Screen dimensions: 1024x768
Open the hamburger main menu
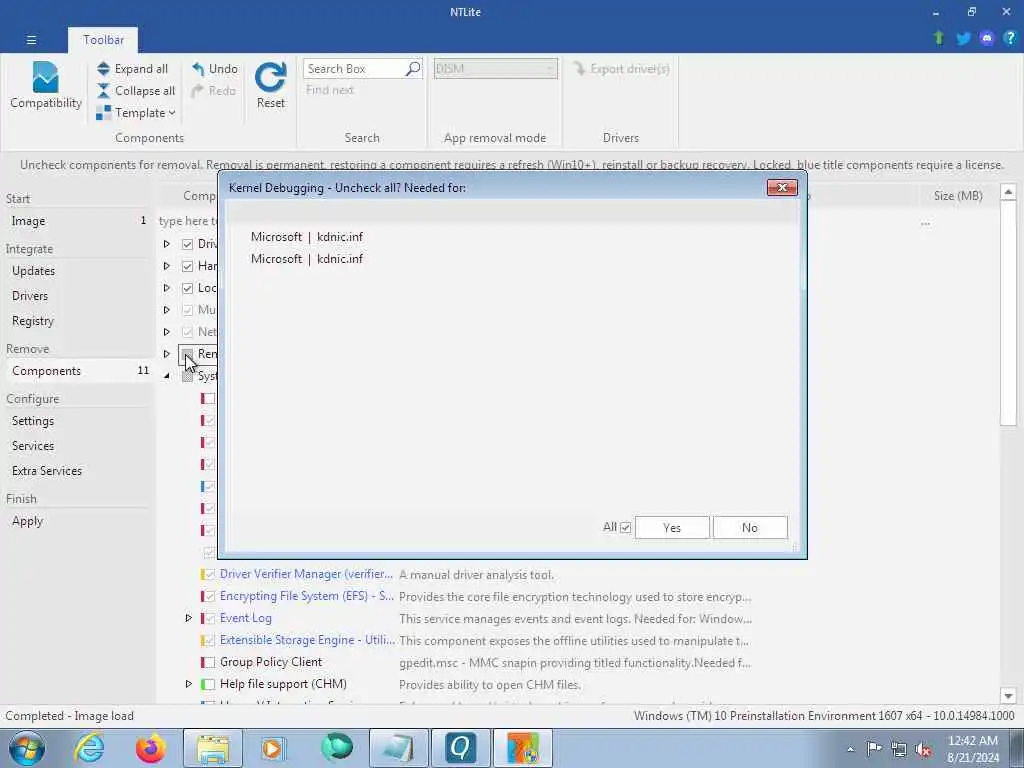coord(31,40)
